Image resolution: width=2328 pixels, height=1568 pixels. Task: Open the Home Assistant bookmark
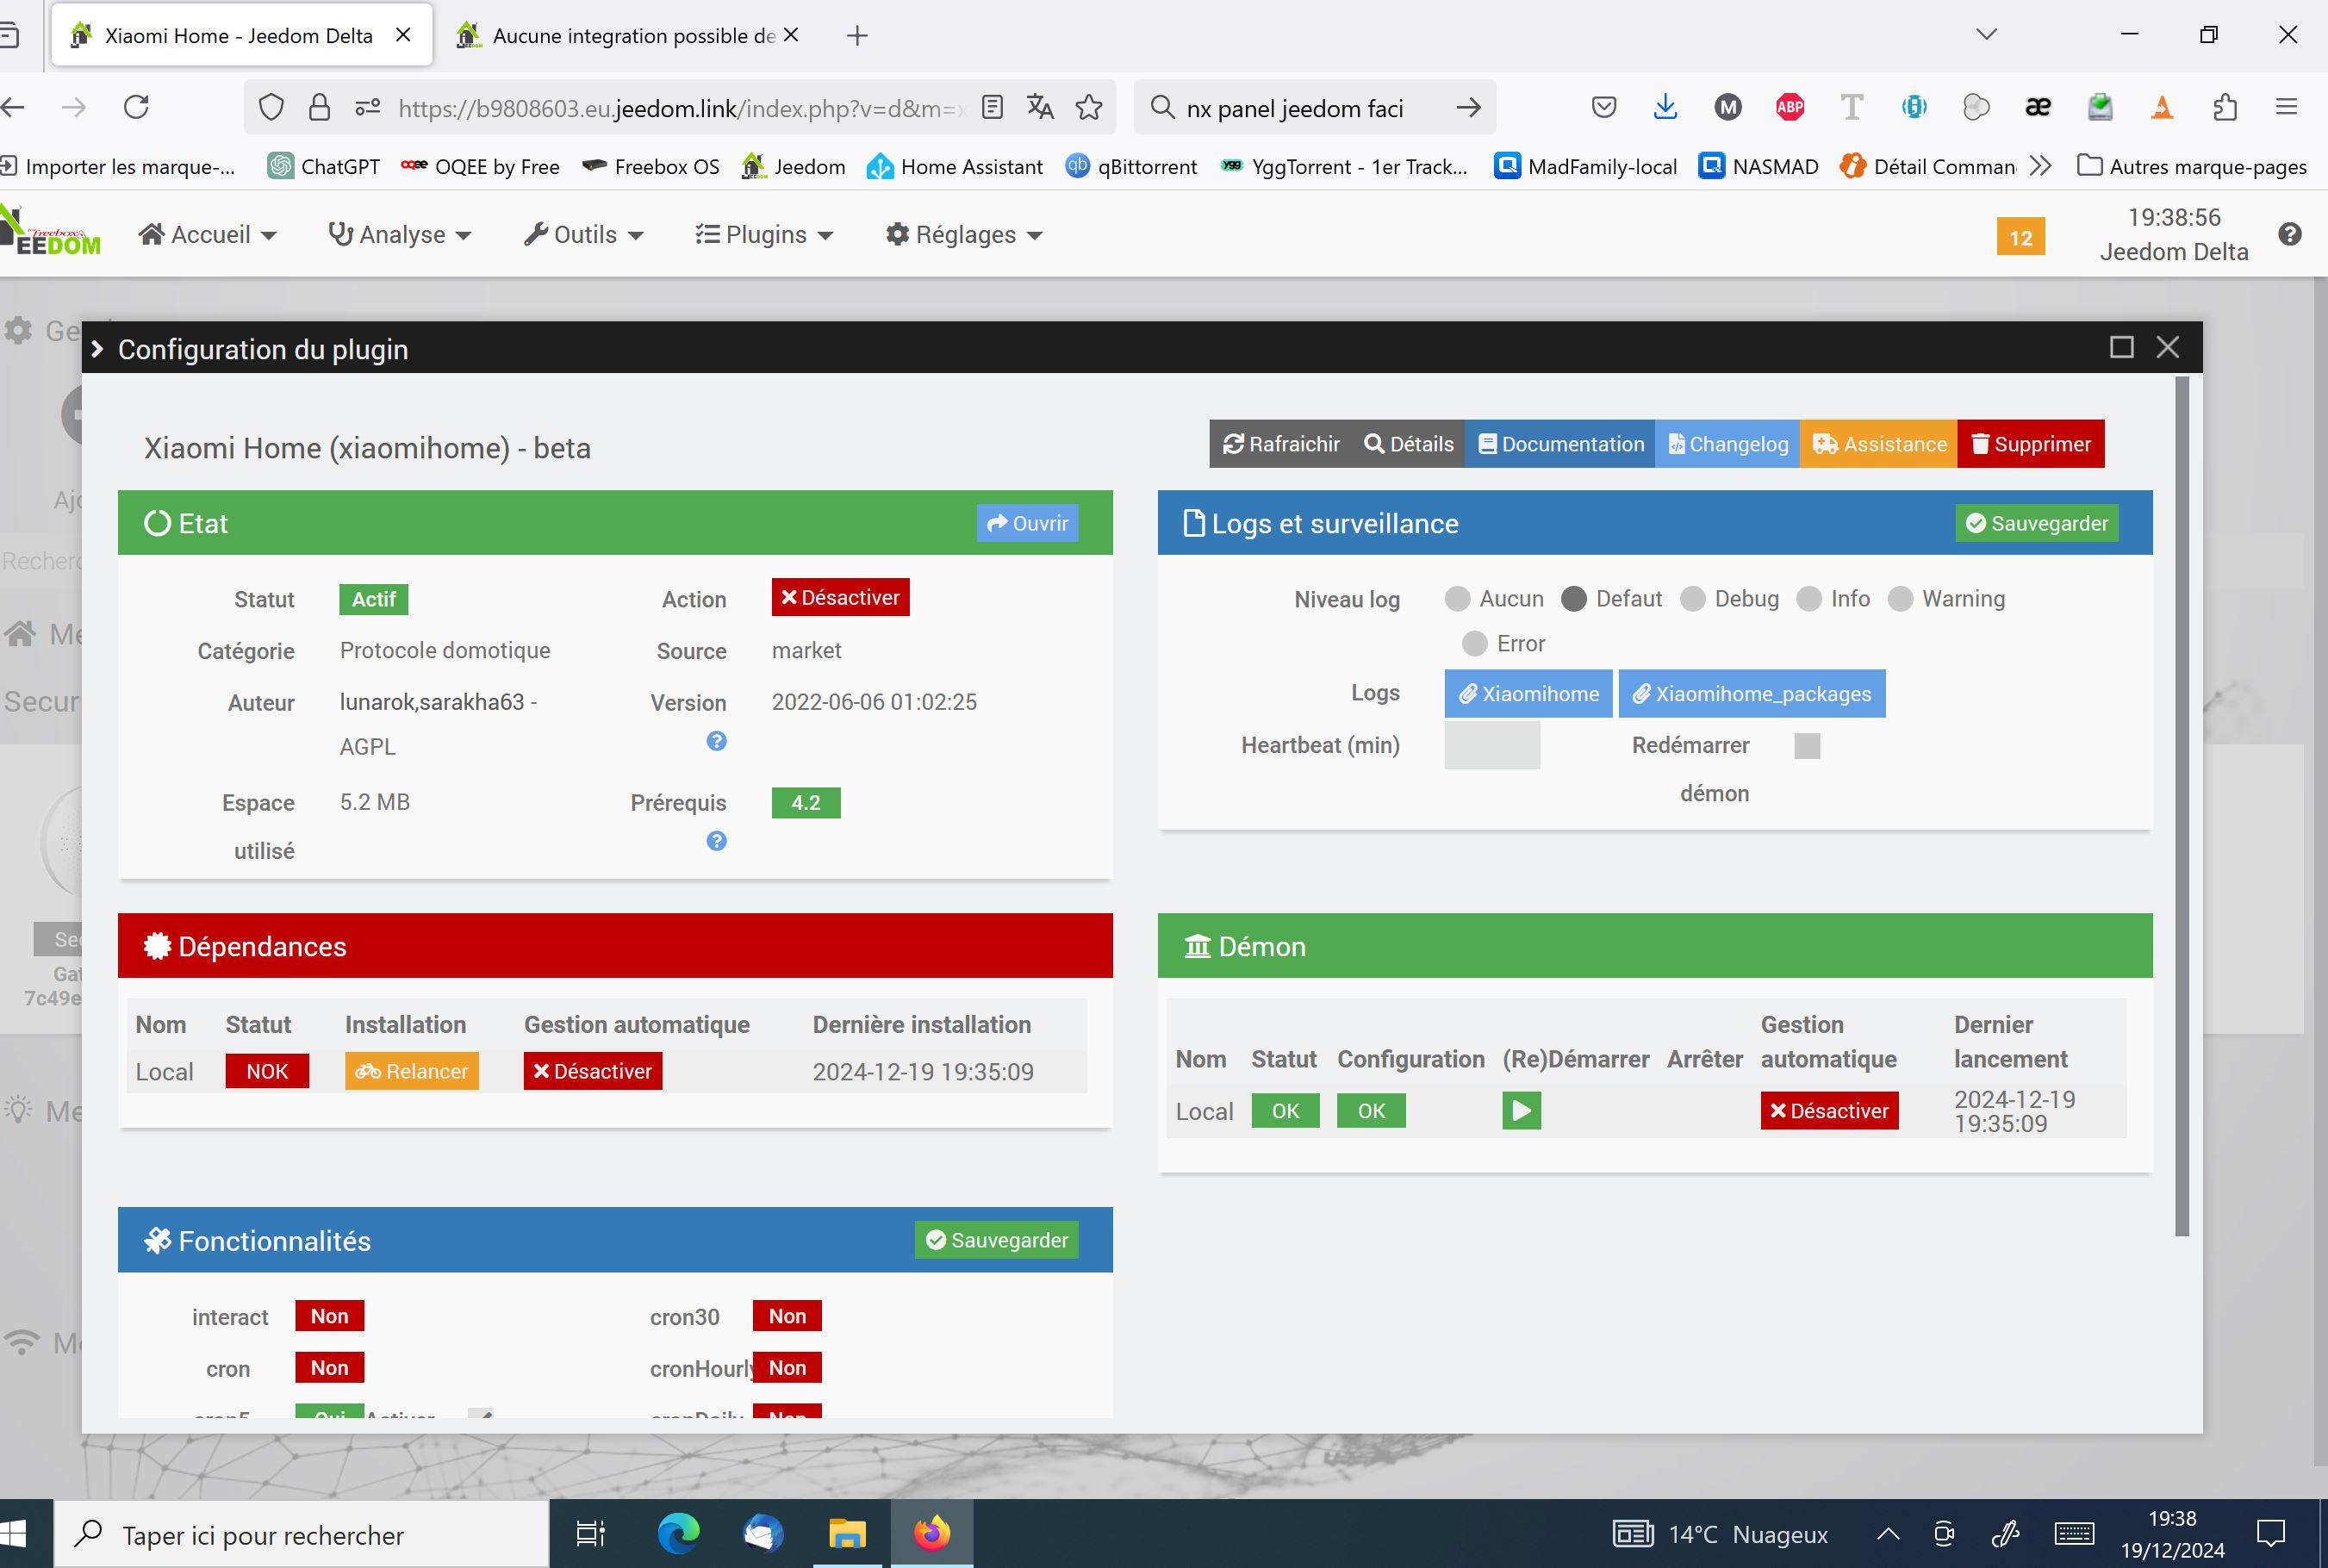(954, 166)
